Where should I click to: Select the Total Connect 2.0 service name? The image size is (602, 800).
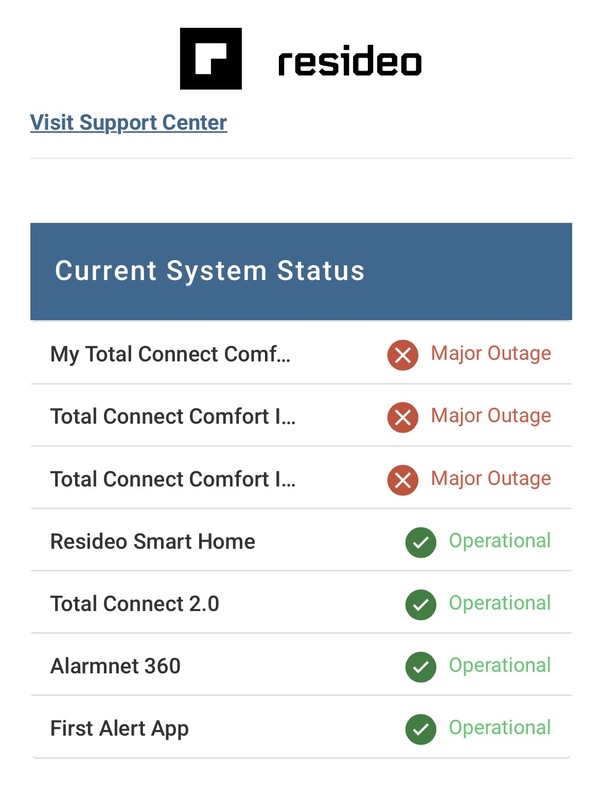point(135,604)
